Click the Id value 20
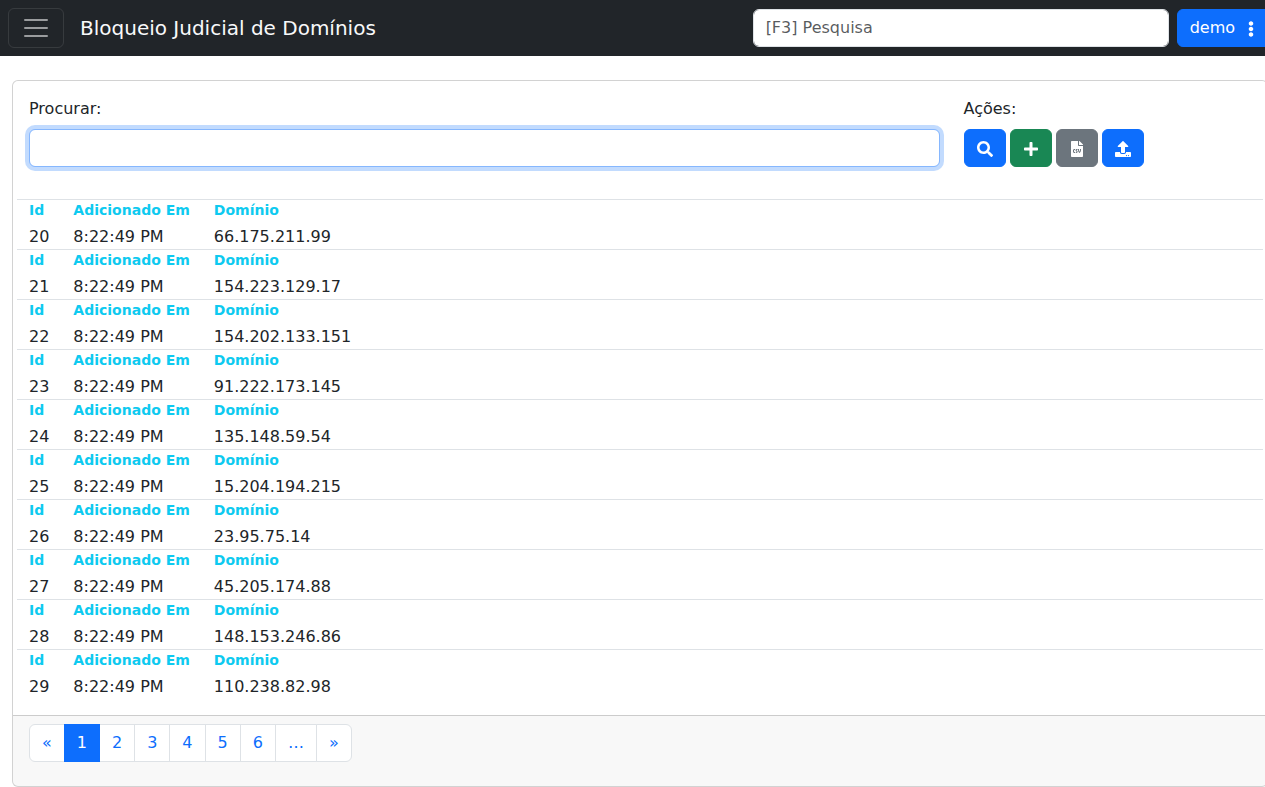The image size is (1265, 787). [x=39, y=237]
